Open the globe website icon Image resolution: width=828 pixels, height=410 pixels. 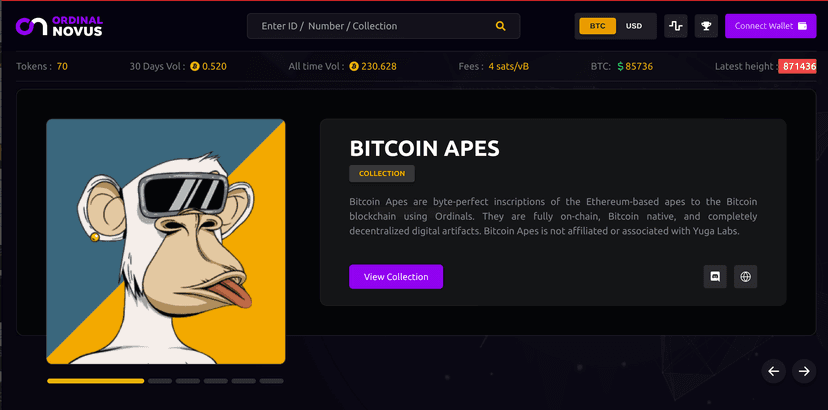pyautogui.click(x=746, y=276)
